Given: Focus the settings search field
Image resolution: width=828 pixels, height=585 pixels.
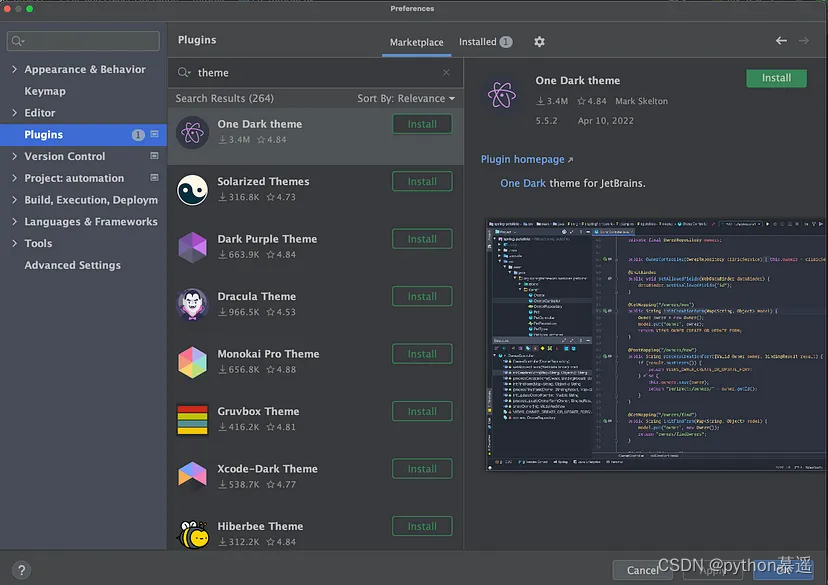Looking at the screenshot, I should pos(83,41).
